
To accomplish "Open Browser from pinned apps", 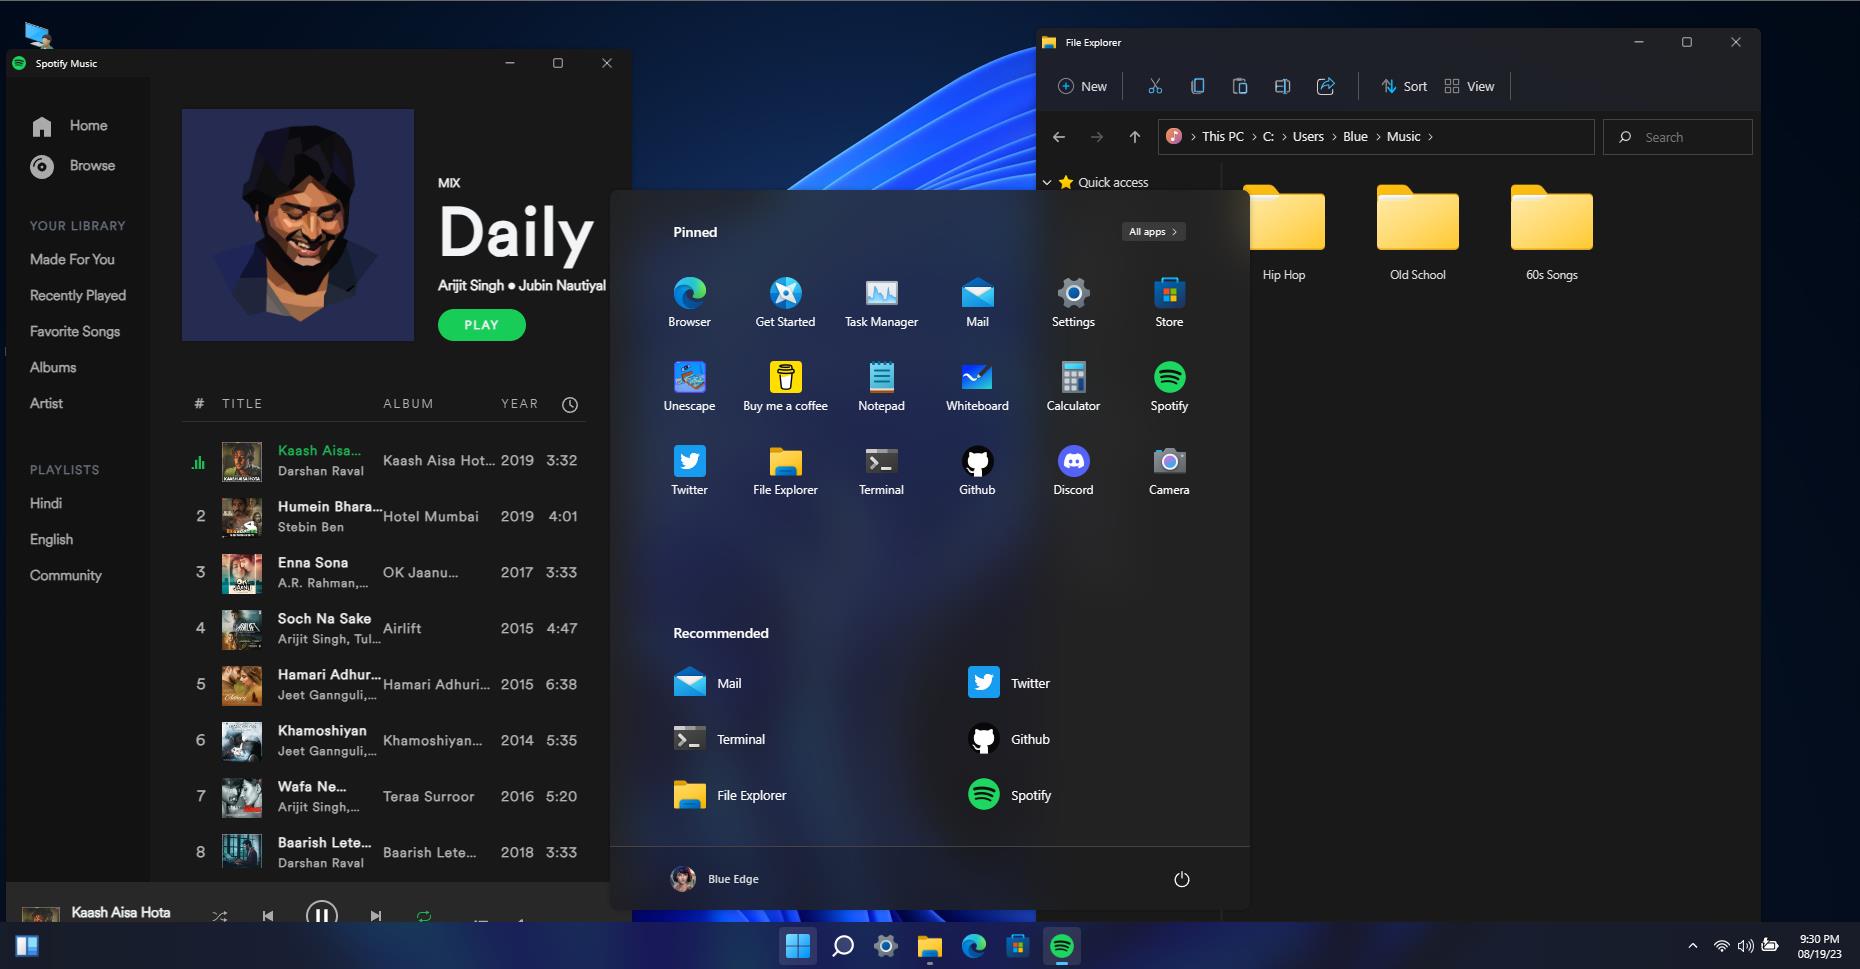I will tap(689, 302).
